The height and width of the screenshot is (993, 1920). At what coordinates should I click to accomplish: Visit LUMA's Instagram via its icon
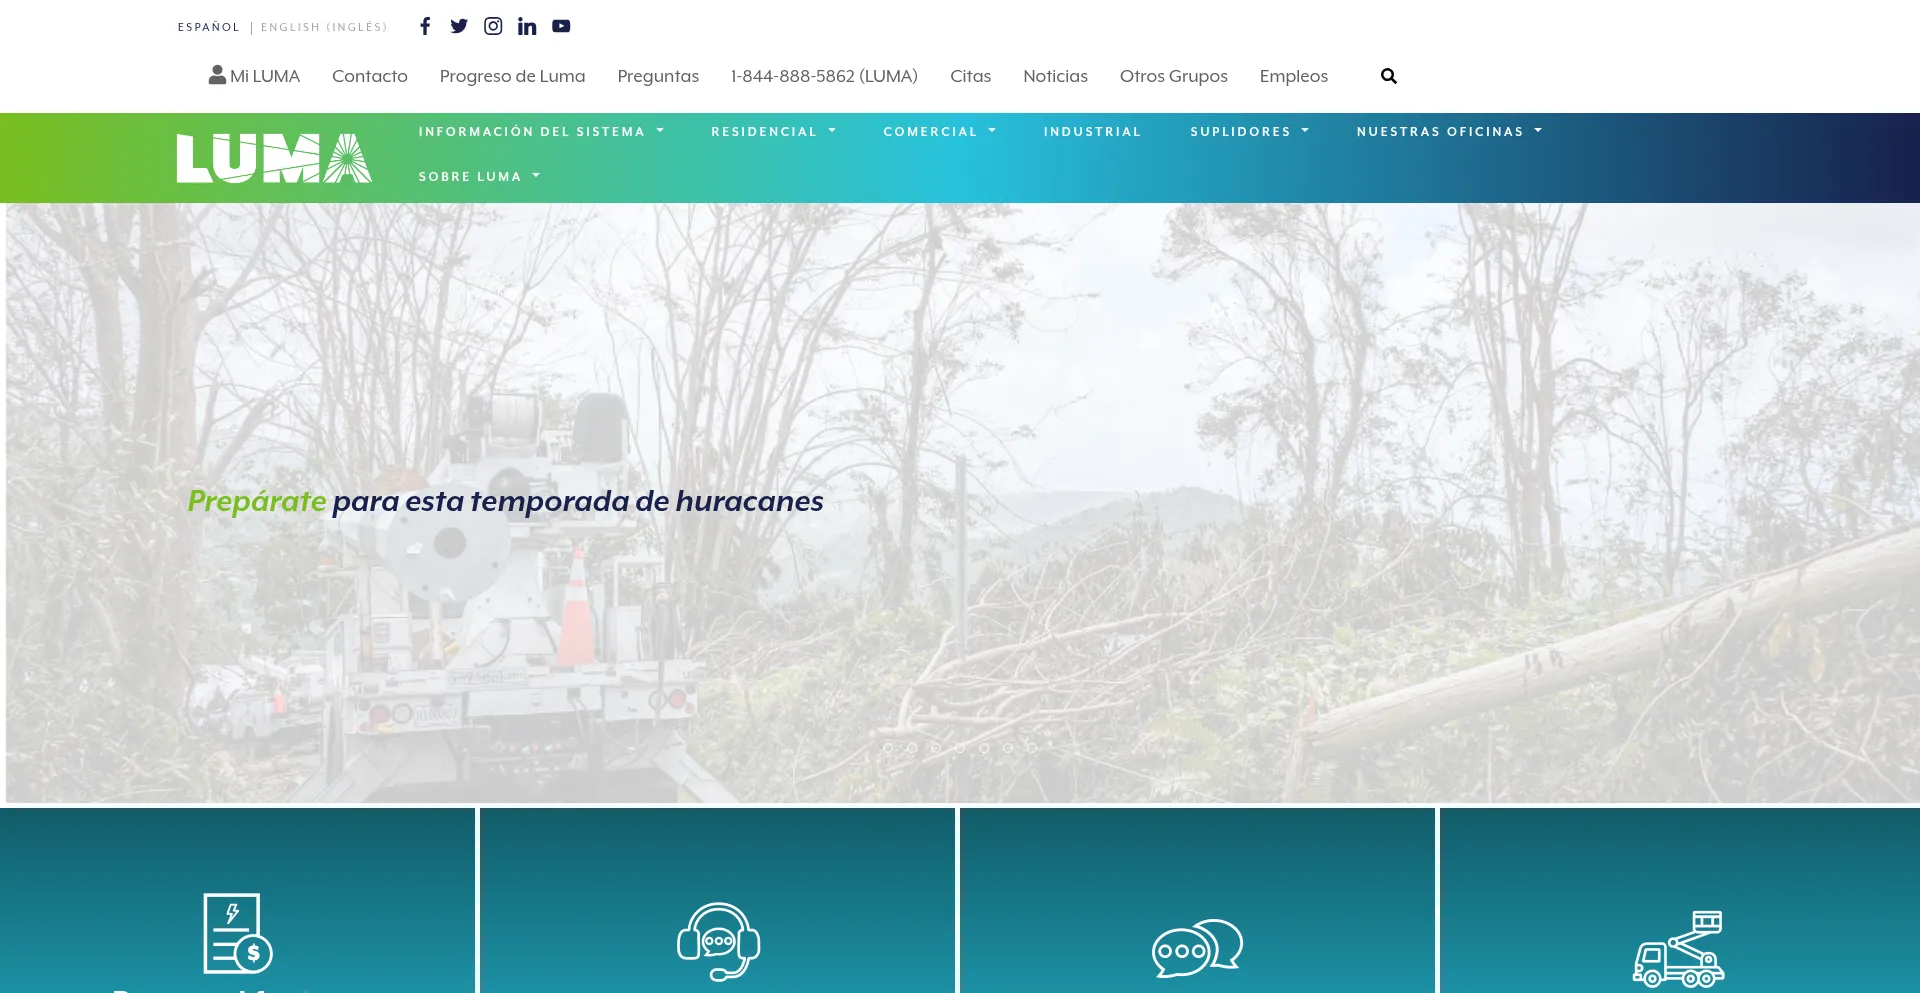493,26
